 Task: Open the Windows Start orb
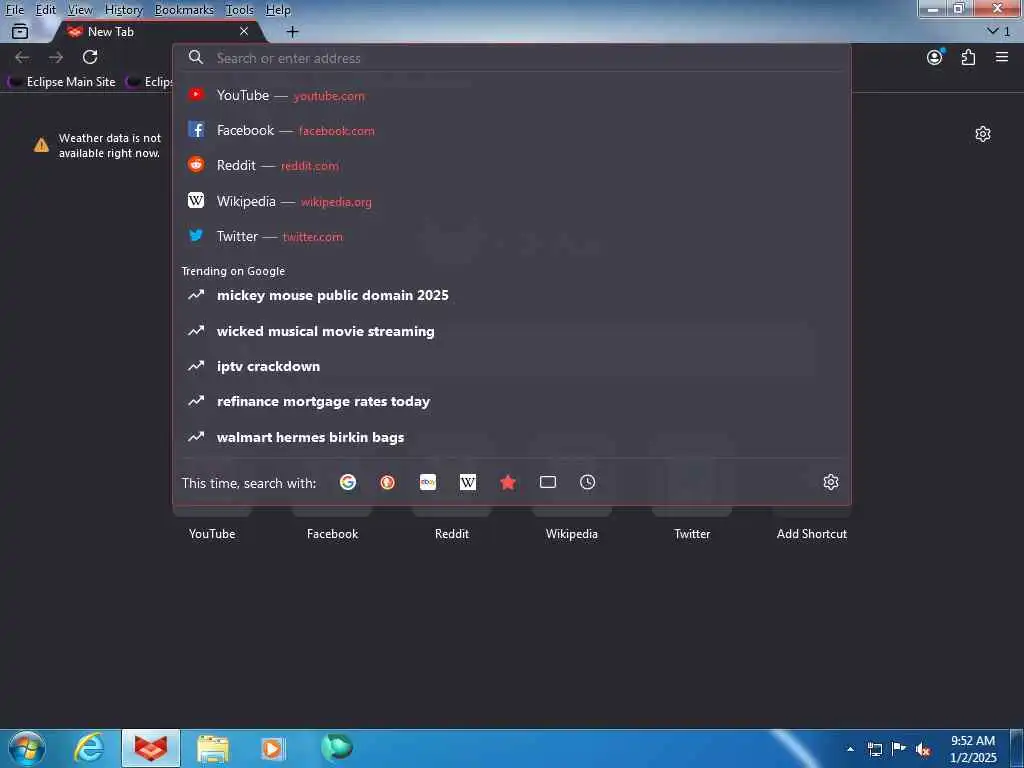click(x=27, y=748)
